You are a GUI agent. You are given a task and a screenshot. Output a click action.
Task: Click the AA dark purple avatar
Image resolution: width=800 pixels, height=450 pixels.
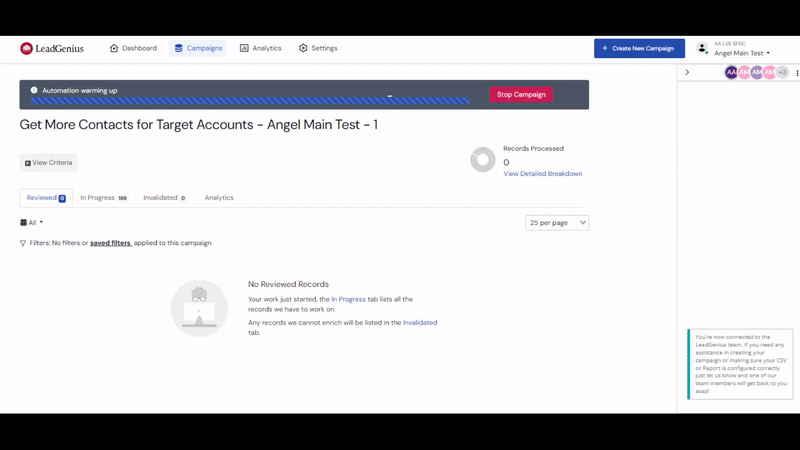(731, 72)
